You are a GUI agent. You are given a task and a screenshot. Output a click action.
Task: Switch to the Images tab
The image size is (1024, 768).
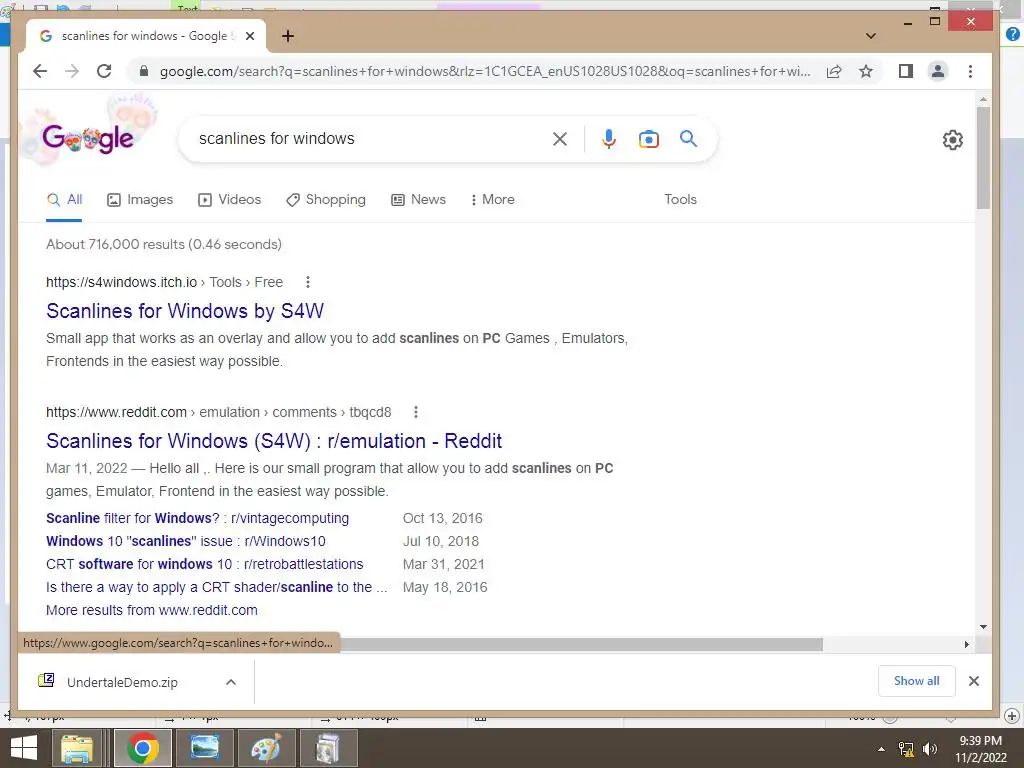click(140, 200)
